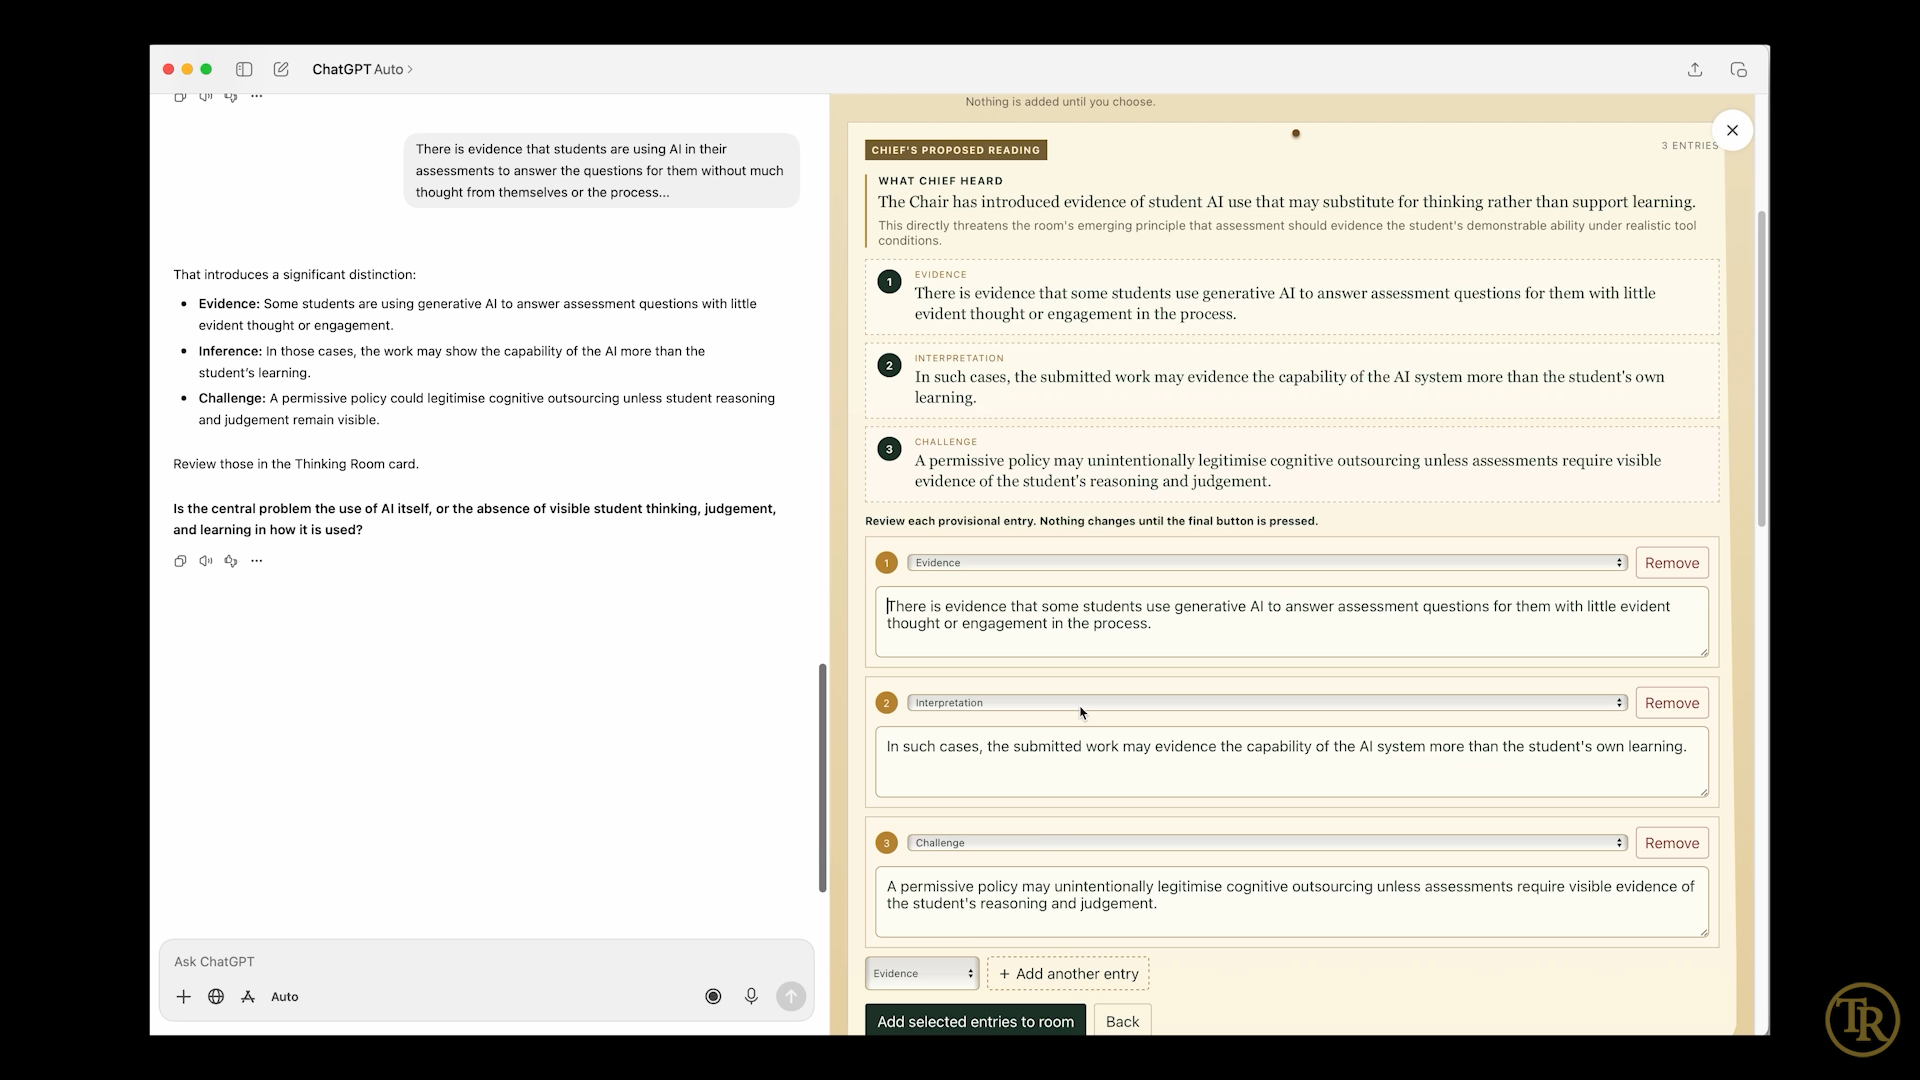Click the plus attach icon in composer

183,997
